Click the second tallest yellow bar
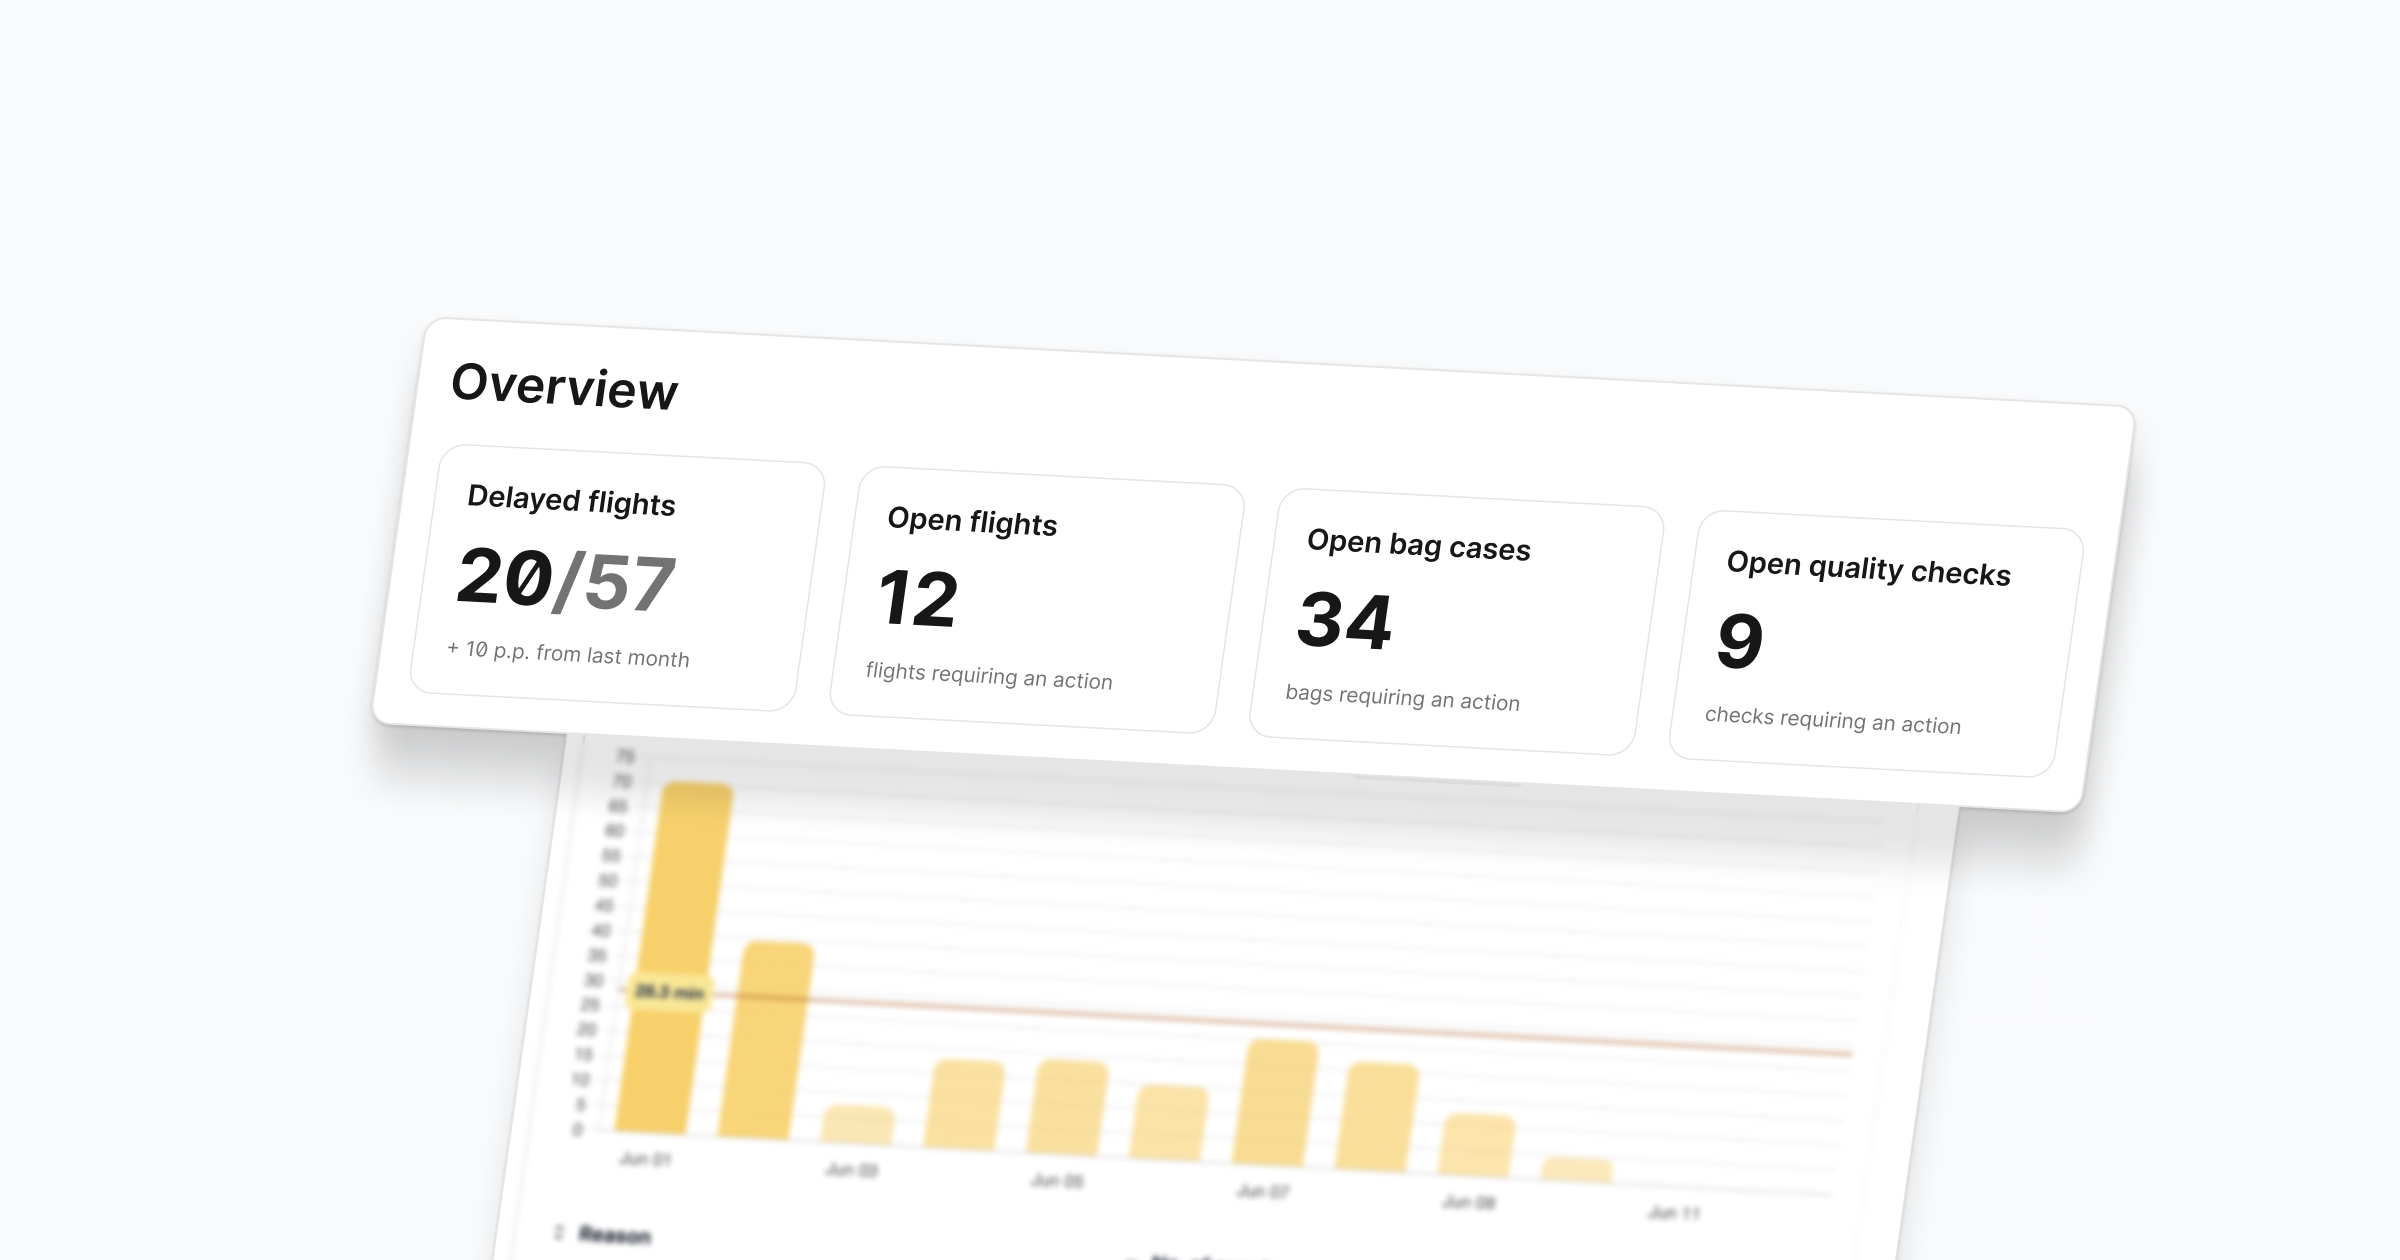Image resolution: width=2400 pixels, height=1260 pixels. tap(766, 1040)
